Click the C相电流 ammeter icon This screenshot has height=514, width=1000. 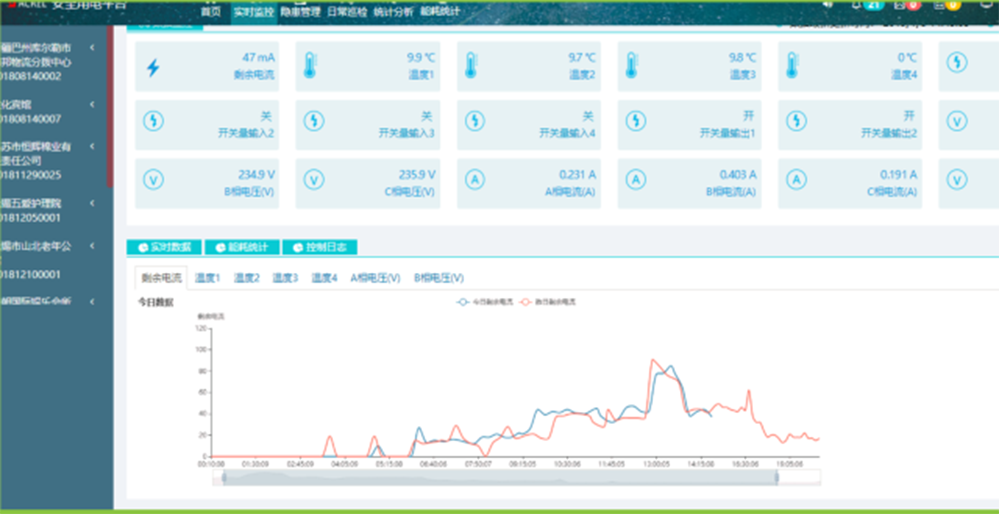796,180
